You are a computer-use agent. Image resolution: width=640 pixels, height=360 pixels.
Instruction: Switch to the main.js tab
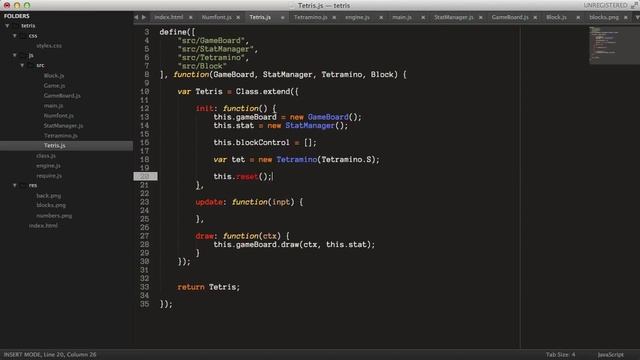pos(402,17)
